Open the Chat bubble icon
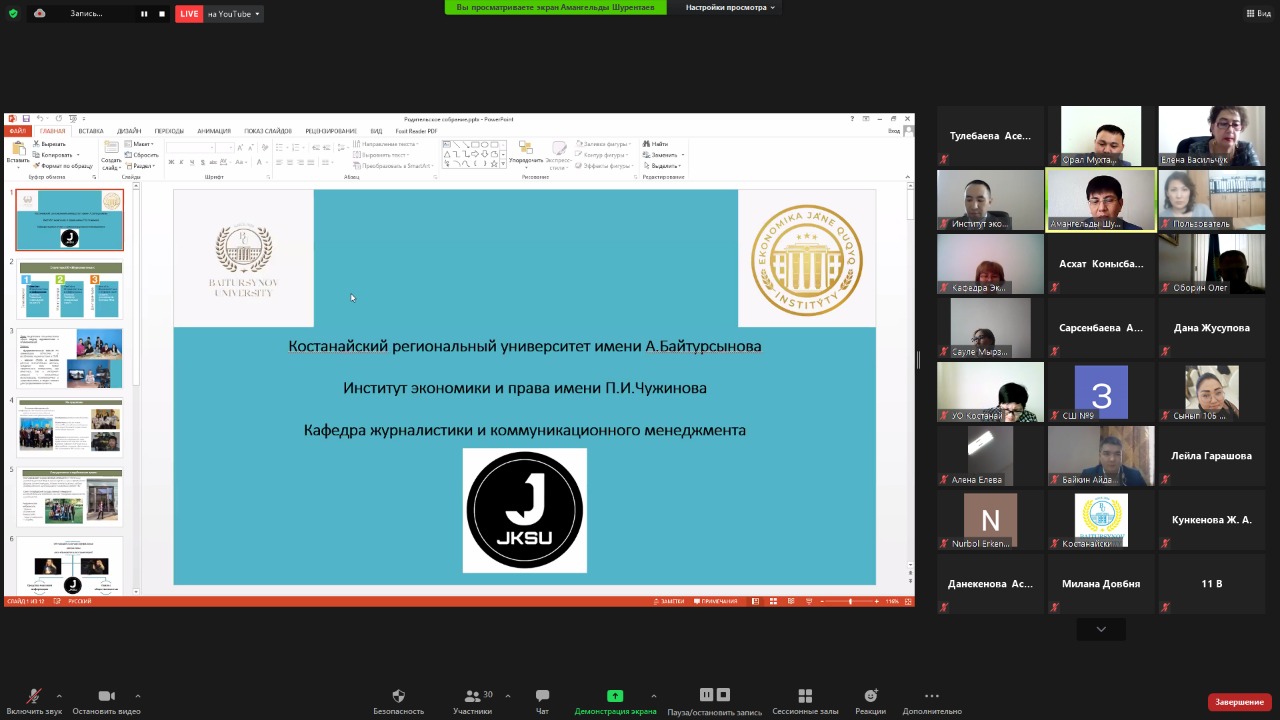The image size is (1280, 720). (x=542, y=696)
